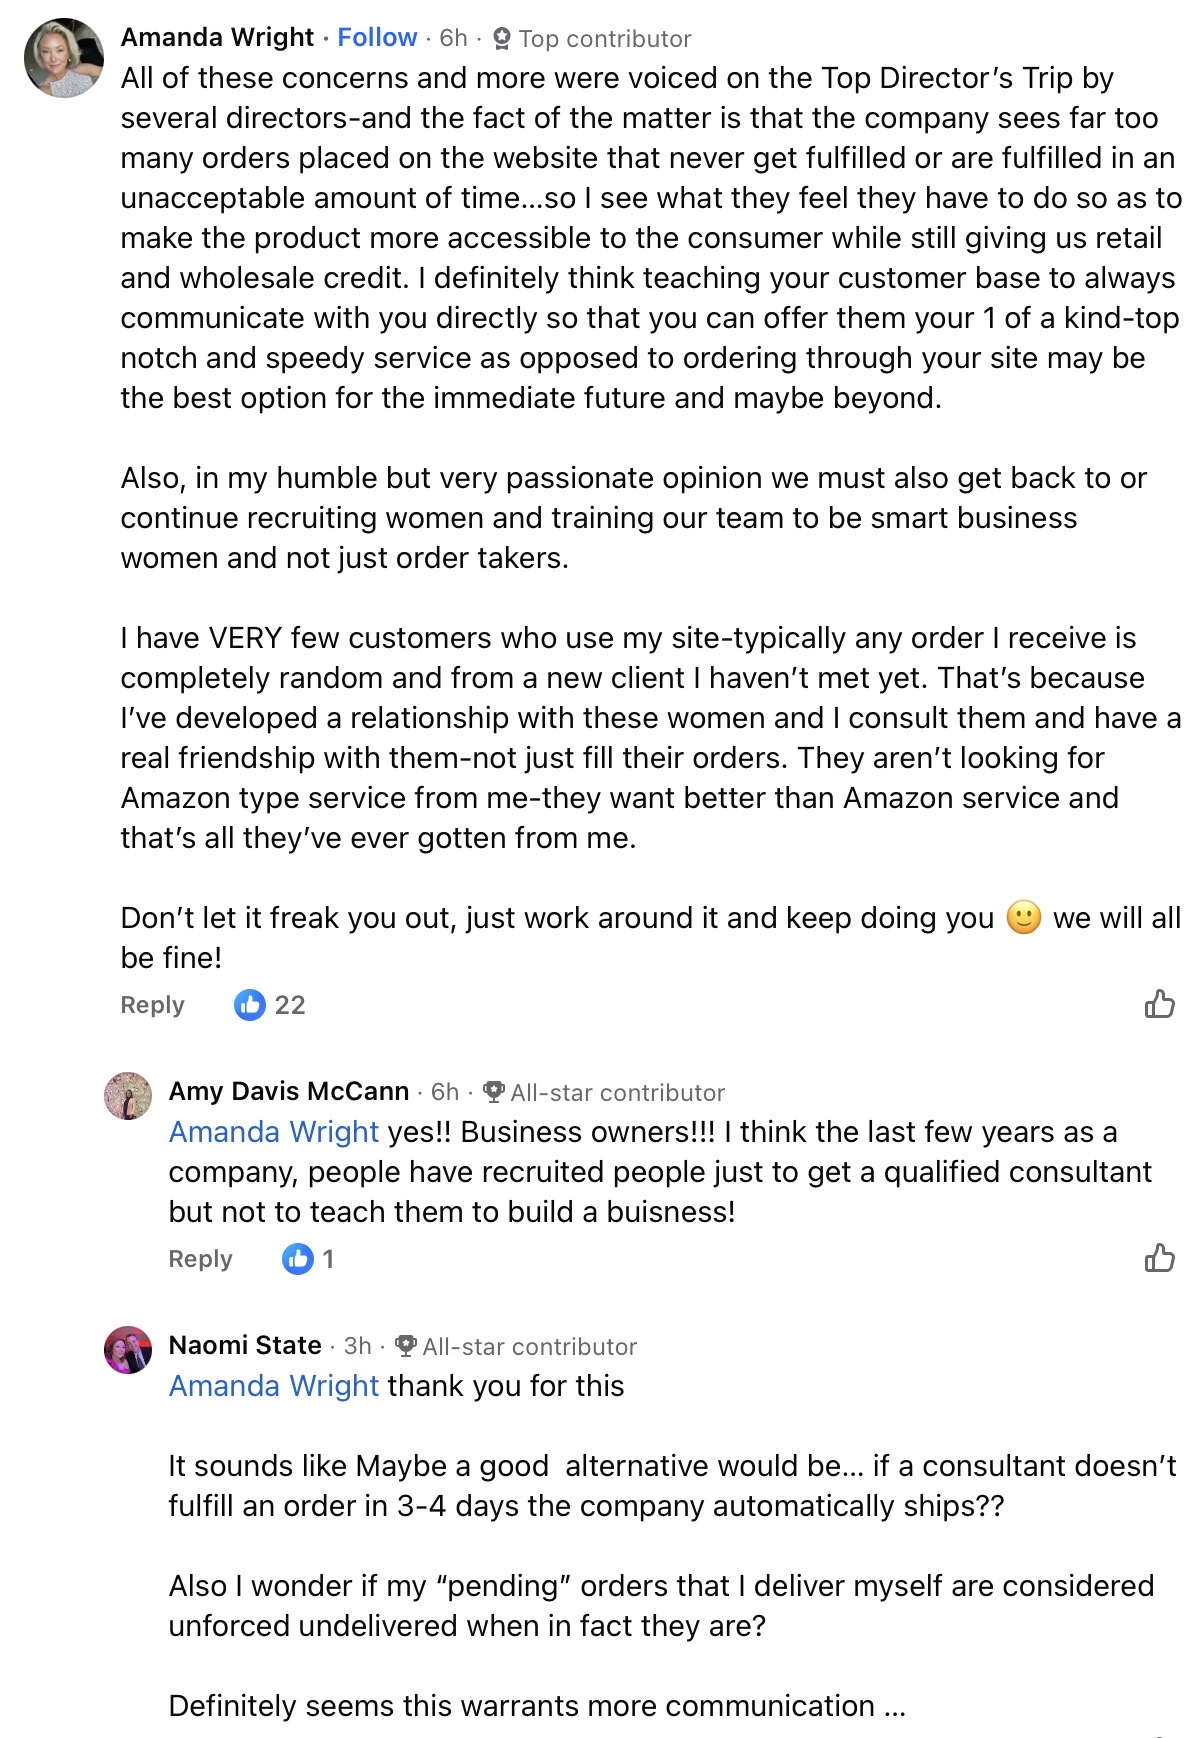This screenshot has height=1738, width=1199.
Task: View the 22 reactions on Amanda's comment
Action: (270, 1004)
